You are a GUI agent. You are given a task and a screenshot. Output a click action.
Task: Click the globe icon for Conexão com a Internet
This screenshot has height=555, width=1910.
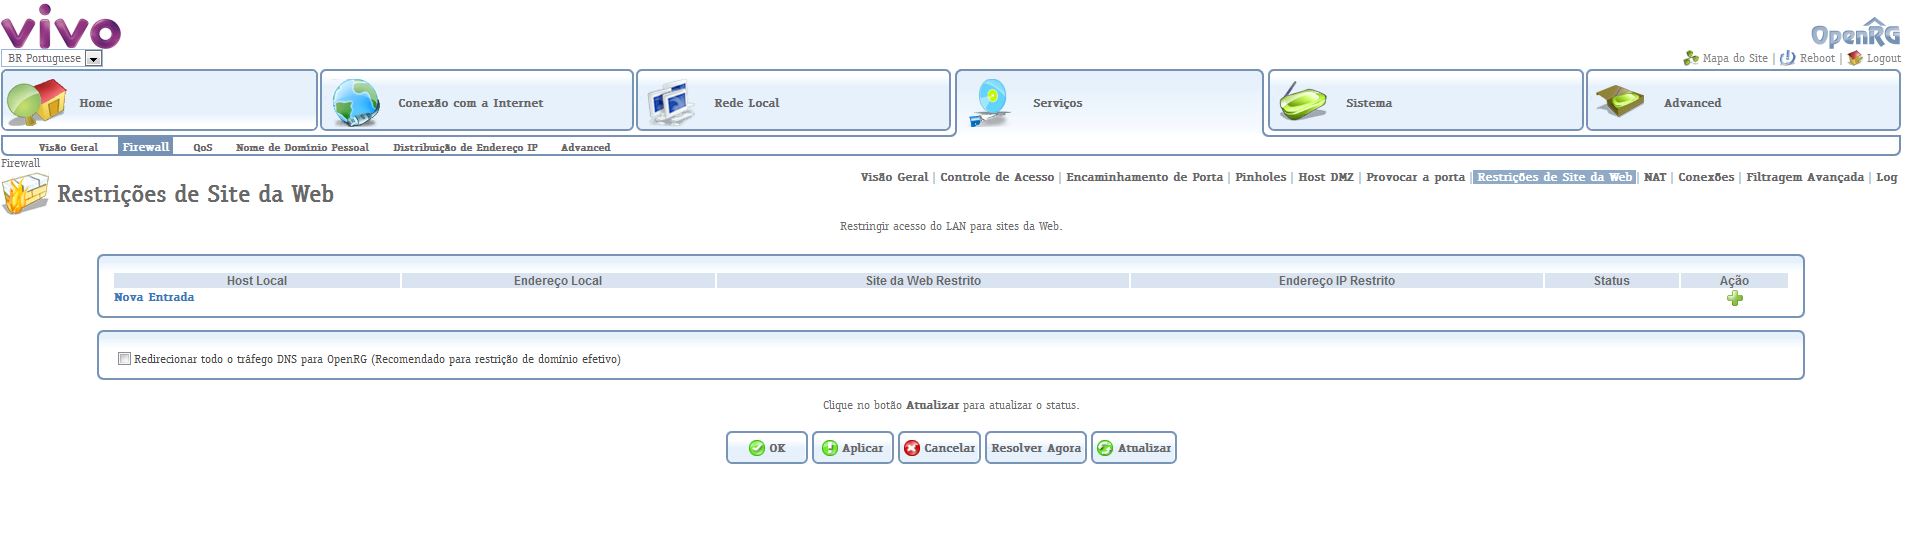(x=356, y=102)
